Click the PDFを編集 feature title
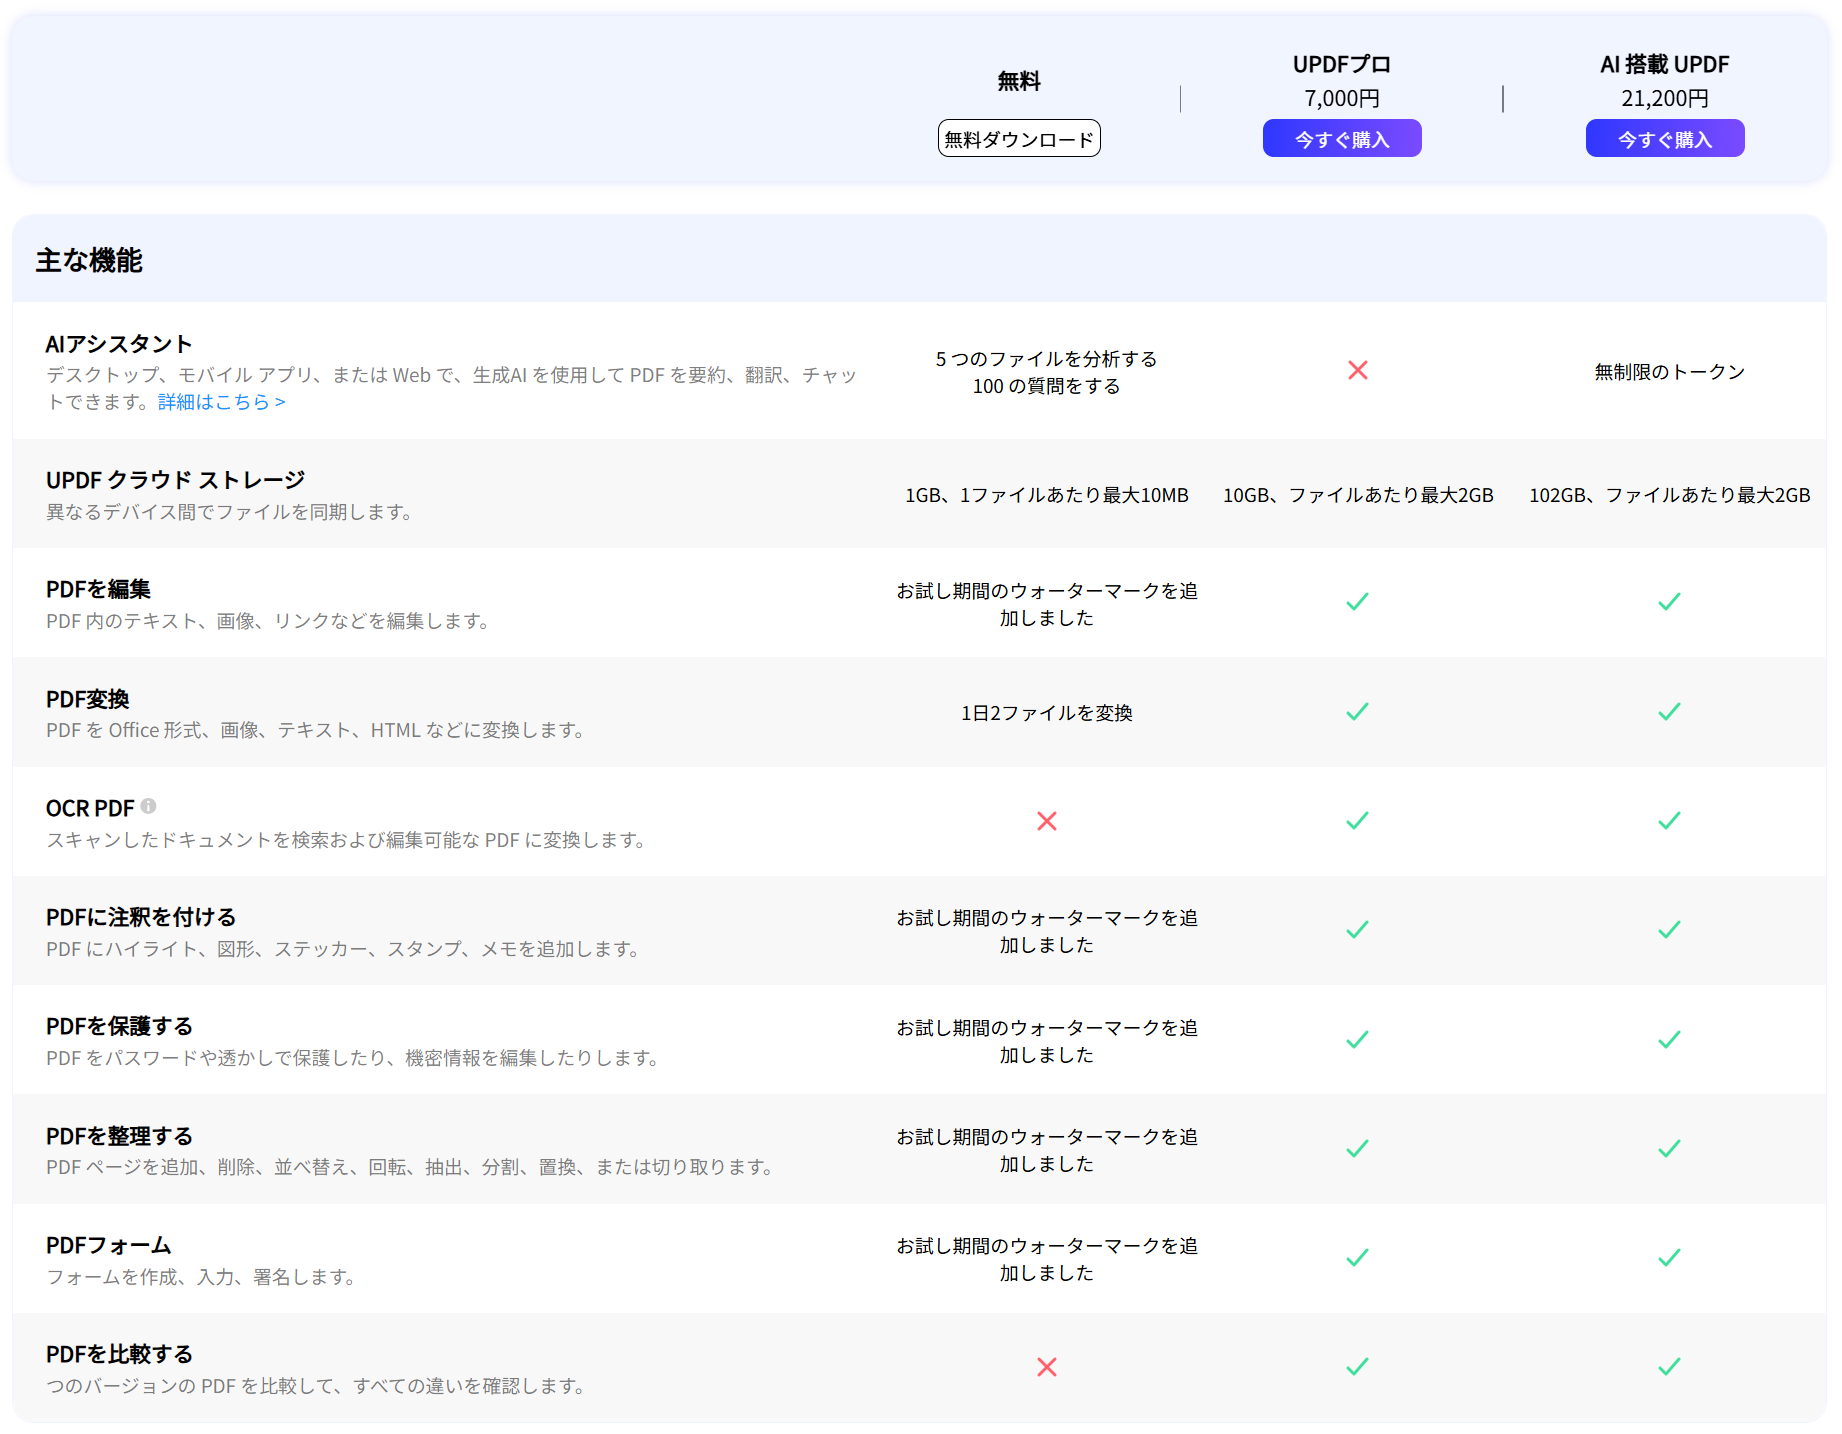The image size is (1842, 1434). (x=98, y=589)
